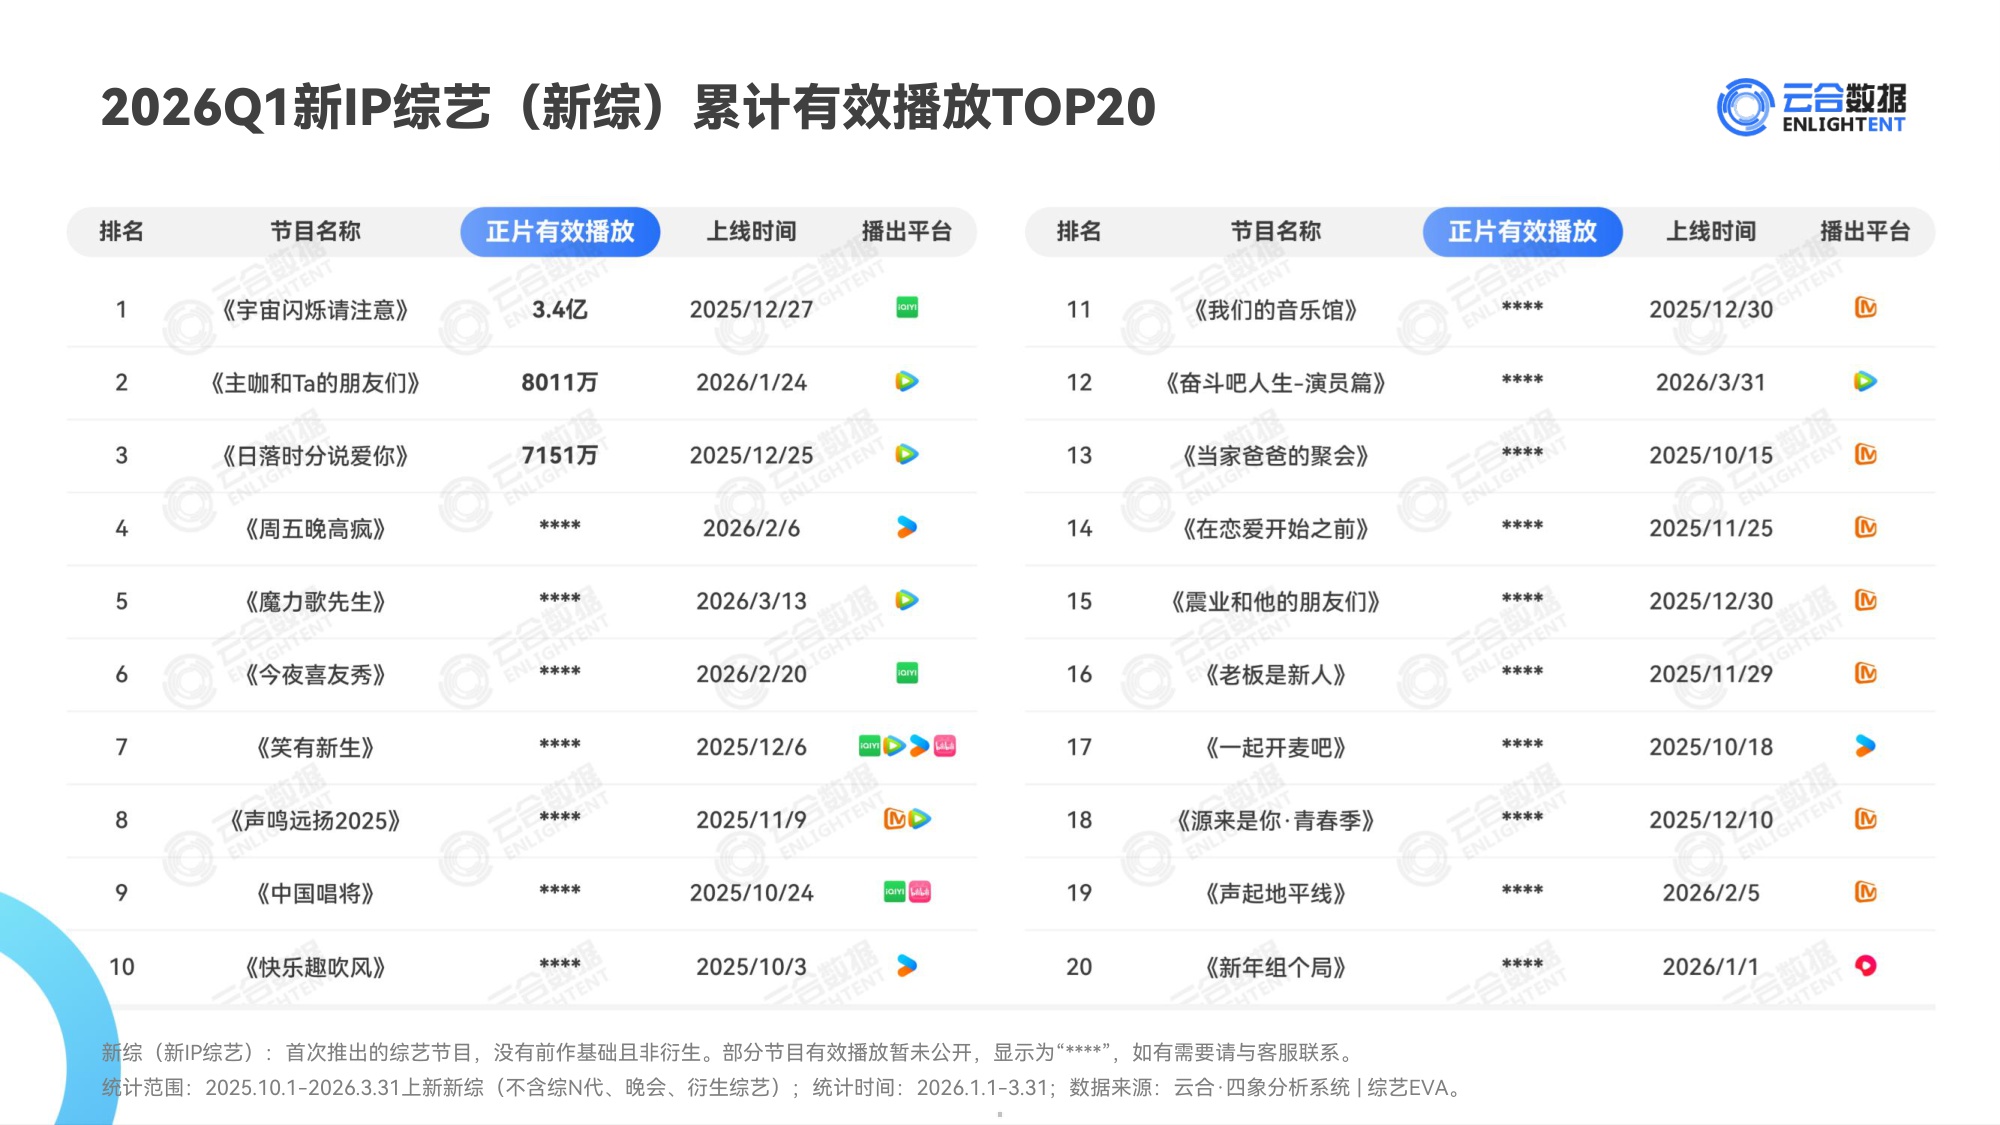Select the right 正片有效播放 header pill
Viewport: 2000px width, 1125px height.
point(1524,231)
